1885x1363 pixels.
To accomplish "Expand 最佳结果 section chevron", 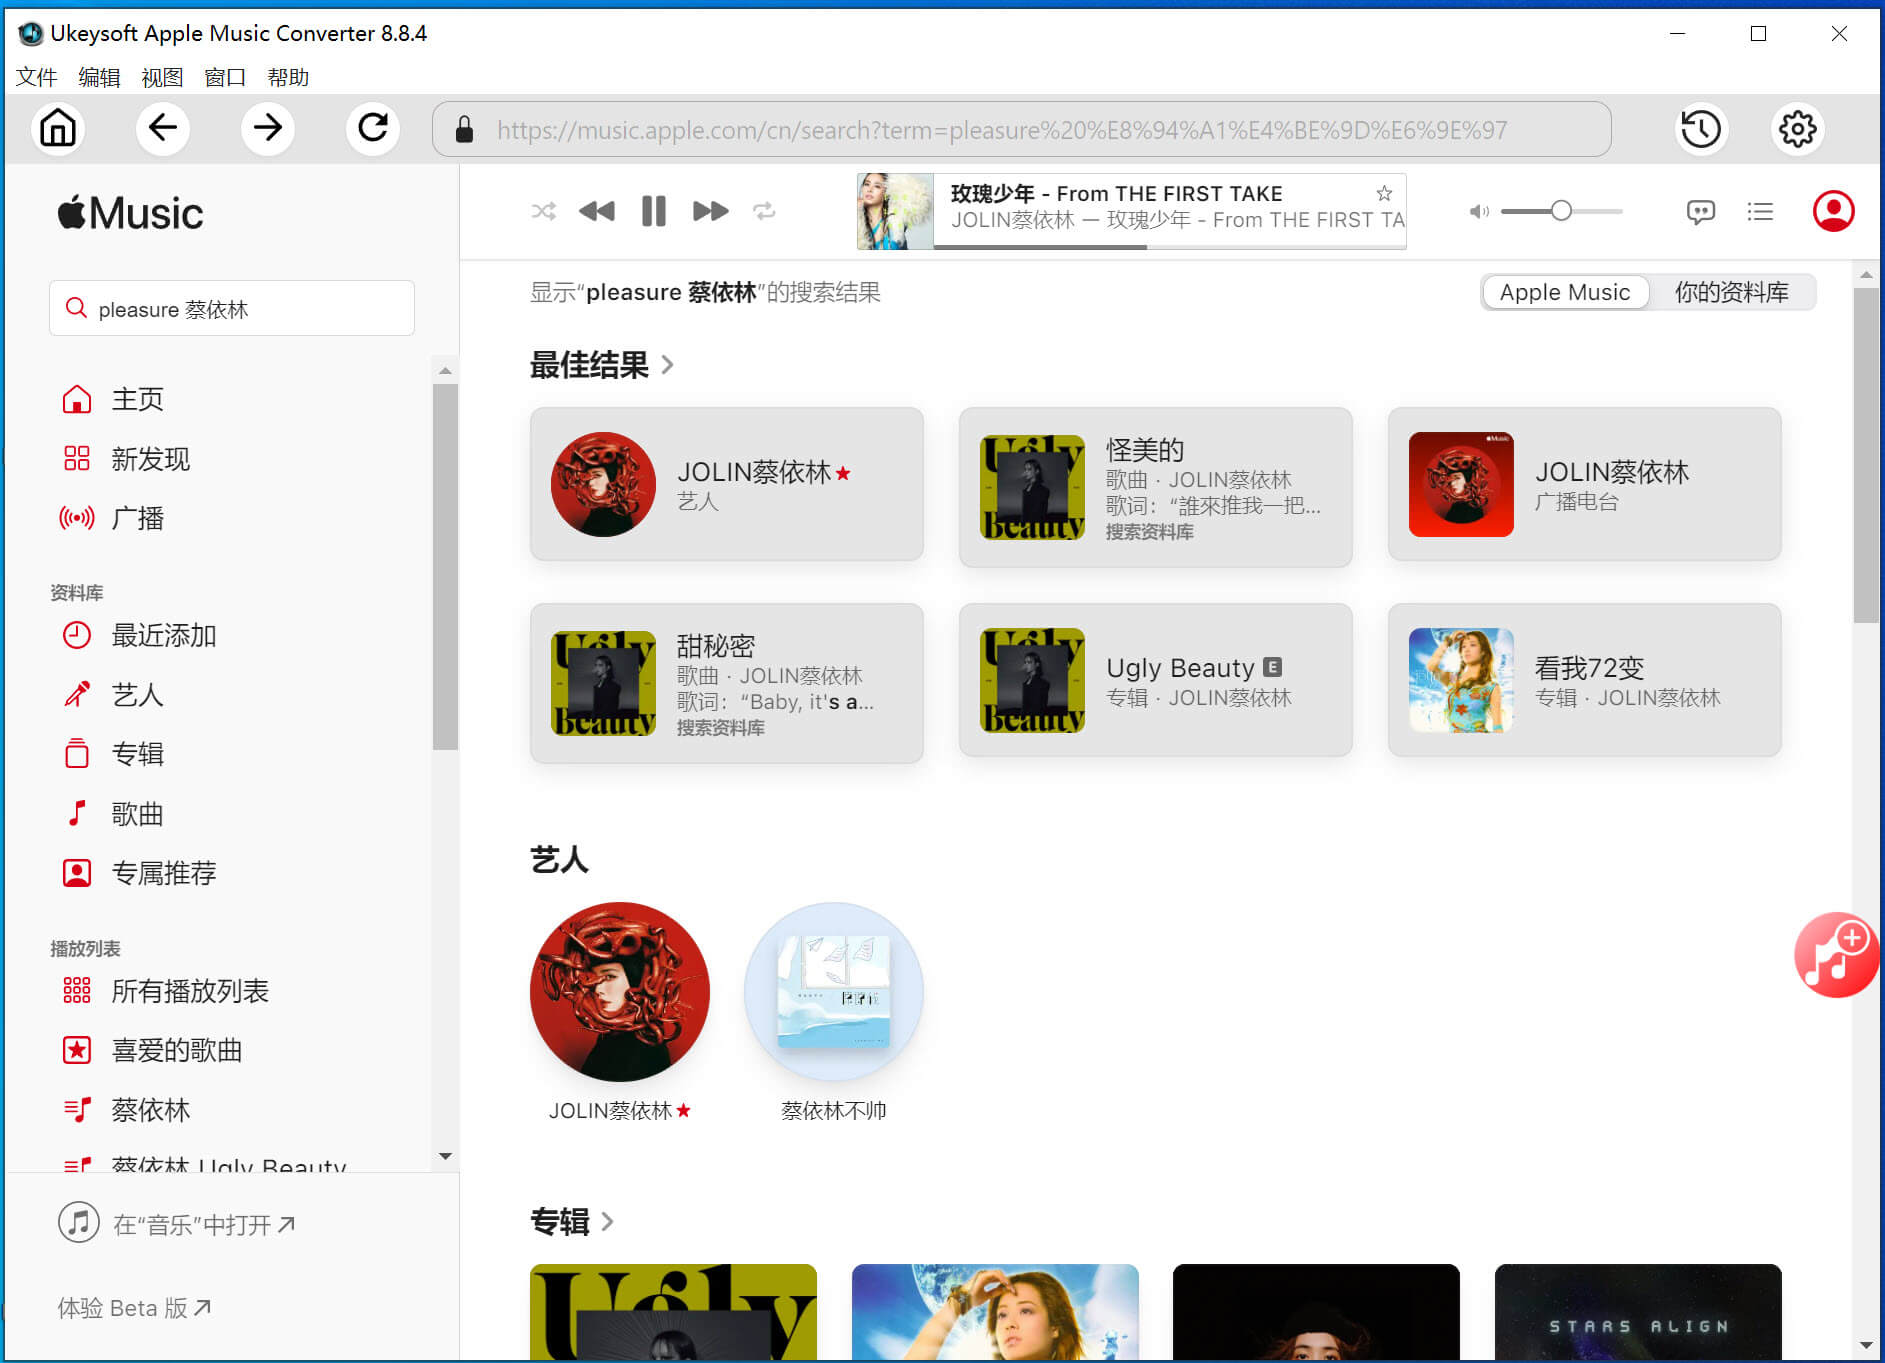I will click(667, 365).
